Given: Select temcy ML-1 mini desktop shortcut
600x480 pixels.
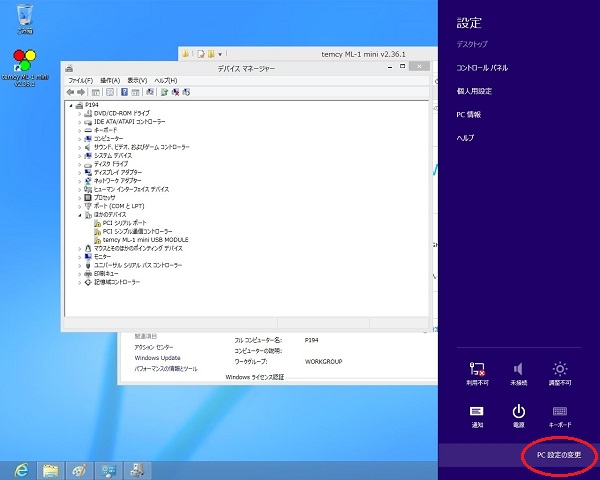Looking at the screenshot, I should [25, 68].
